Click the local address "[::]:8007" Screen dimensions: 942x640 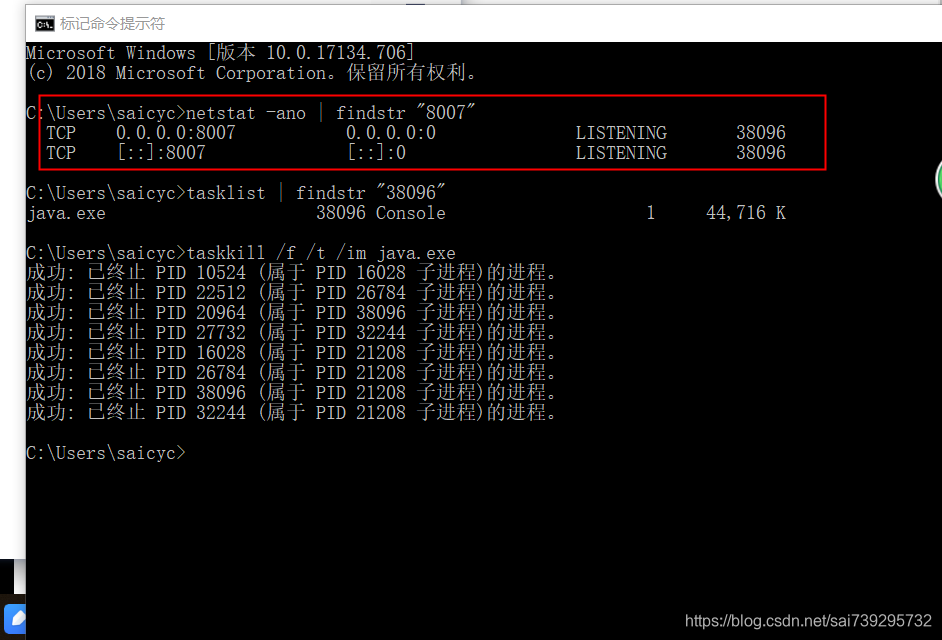click(x=161, y=153)
